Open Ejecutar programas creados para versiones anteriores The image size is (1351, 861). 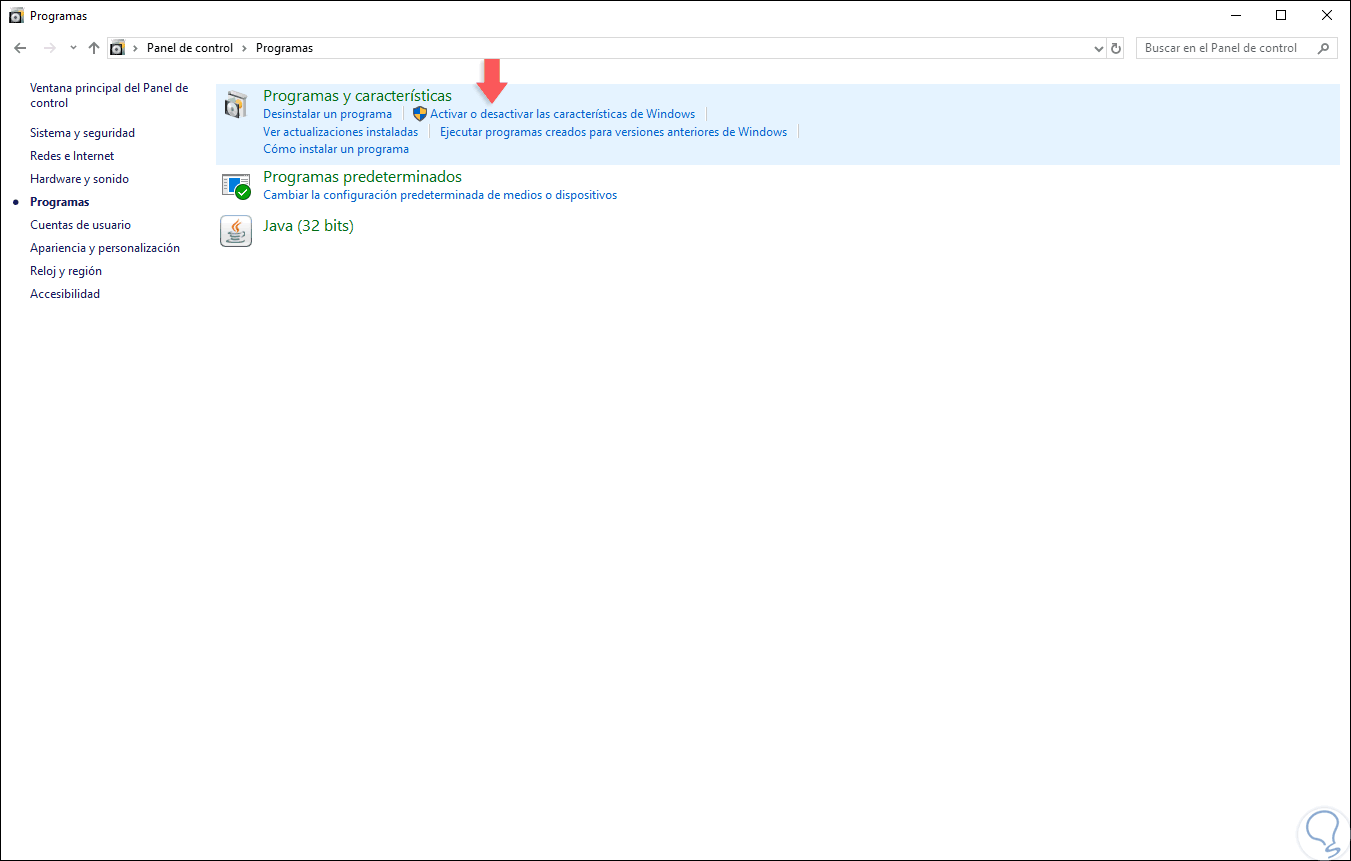coord(613,132)
